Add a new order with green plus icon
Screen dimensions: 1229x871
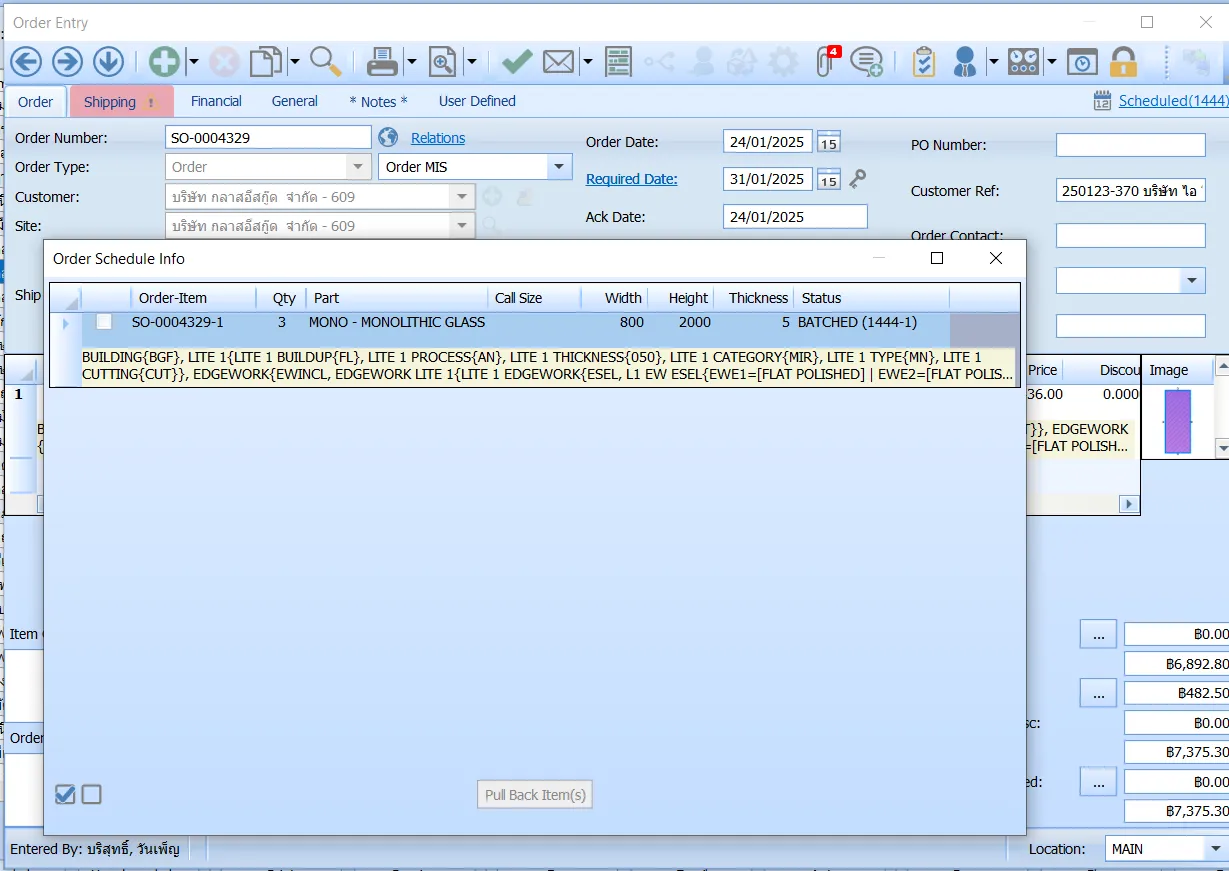(x=164, y=62)
